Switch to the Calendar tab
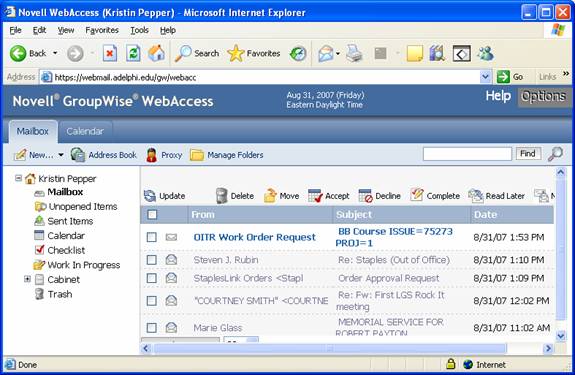575x375 pixels. (x=85, y=131)
